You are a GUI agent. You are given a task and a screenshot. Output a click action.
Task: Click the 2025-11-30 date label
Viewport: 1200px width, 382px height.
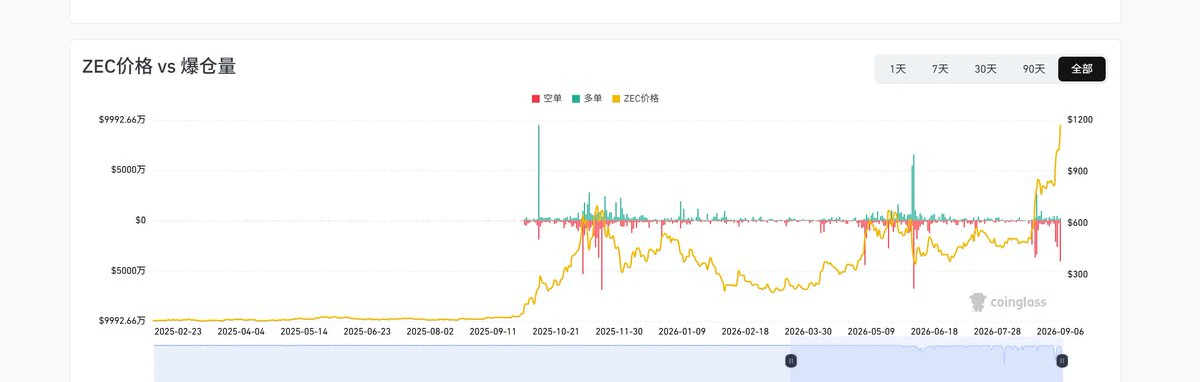(x=619, y=331)
